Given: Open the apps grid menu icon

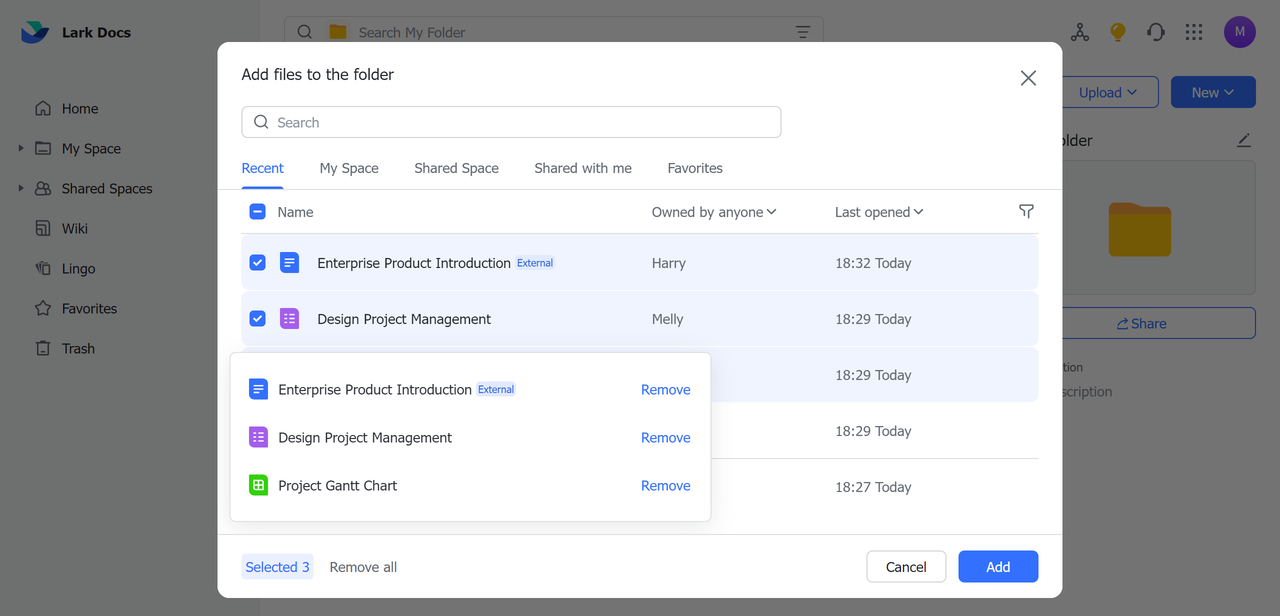Looking at the screenshot, I should click(1194, 32).
